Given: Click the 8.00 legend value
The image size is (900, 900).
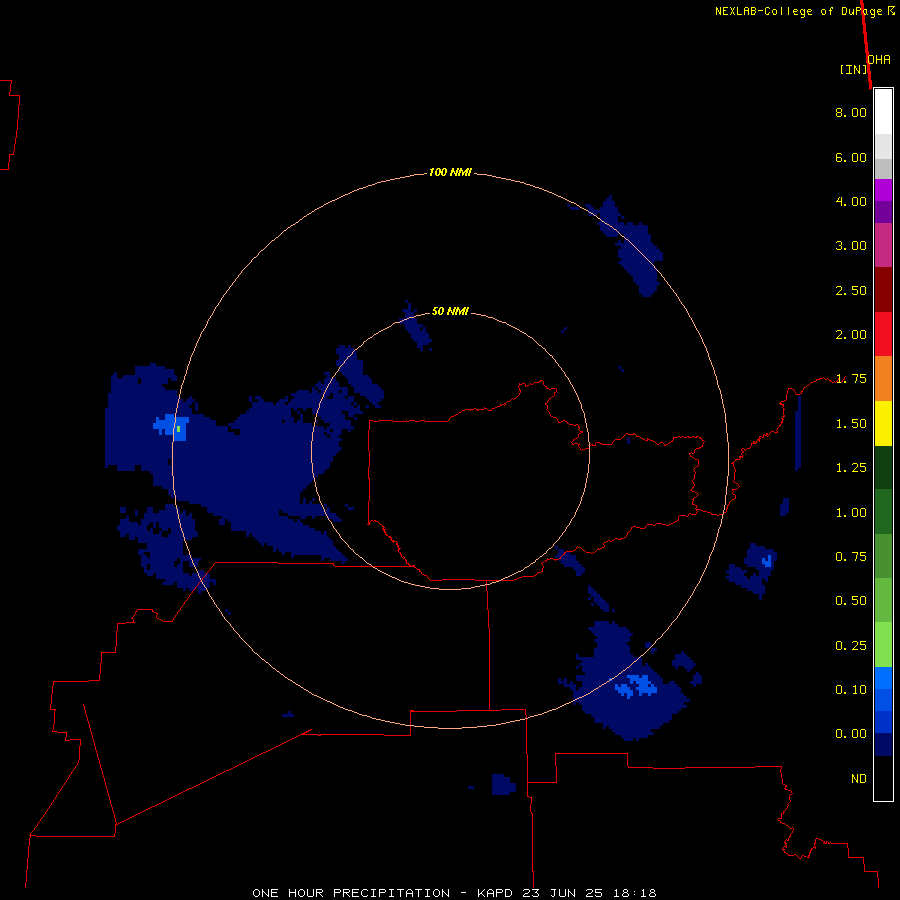Looking at the screenshot, I should point(851,112).
